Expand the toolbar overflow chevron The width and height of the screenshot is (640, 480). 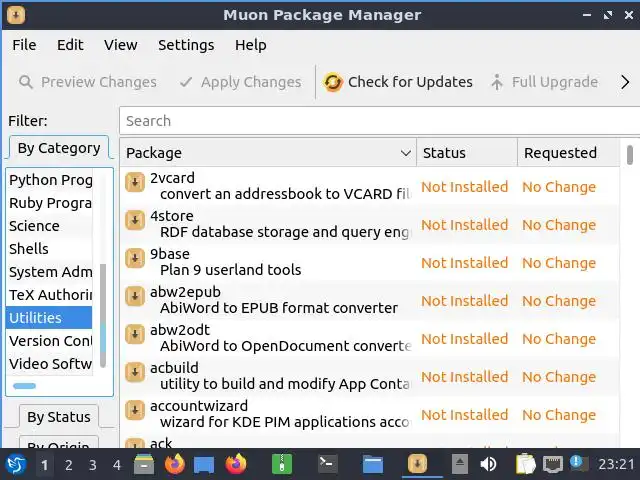[626, 82]
